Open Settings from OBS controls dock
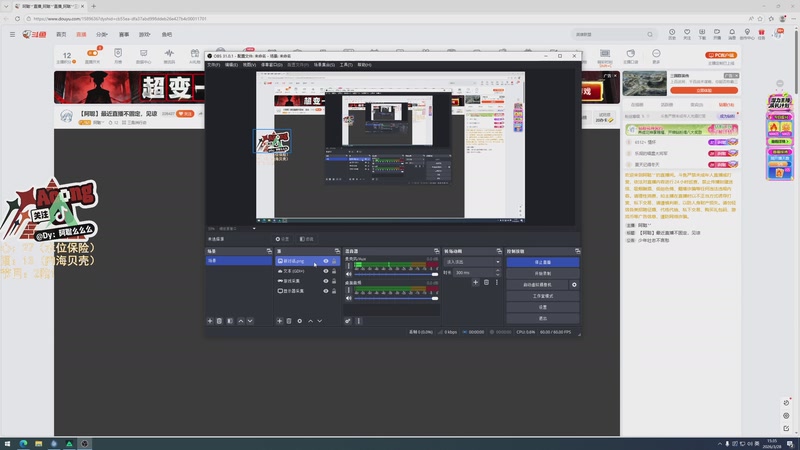Image resolution: width=800 pixels, height=450 pixels. click(542, 307)
